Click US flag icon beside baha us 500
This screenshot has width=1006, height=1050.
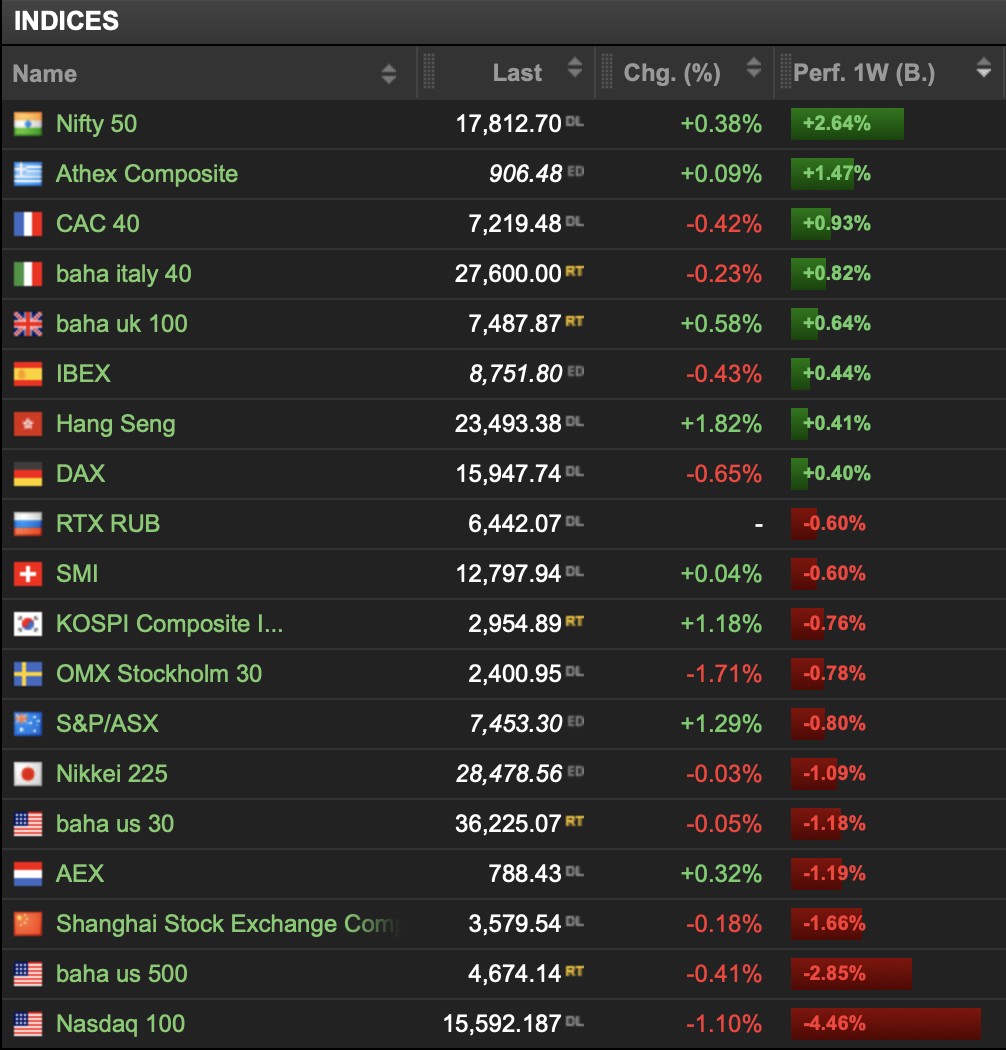28,974
